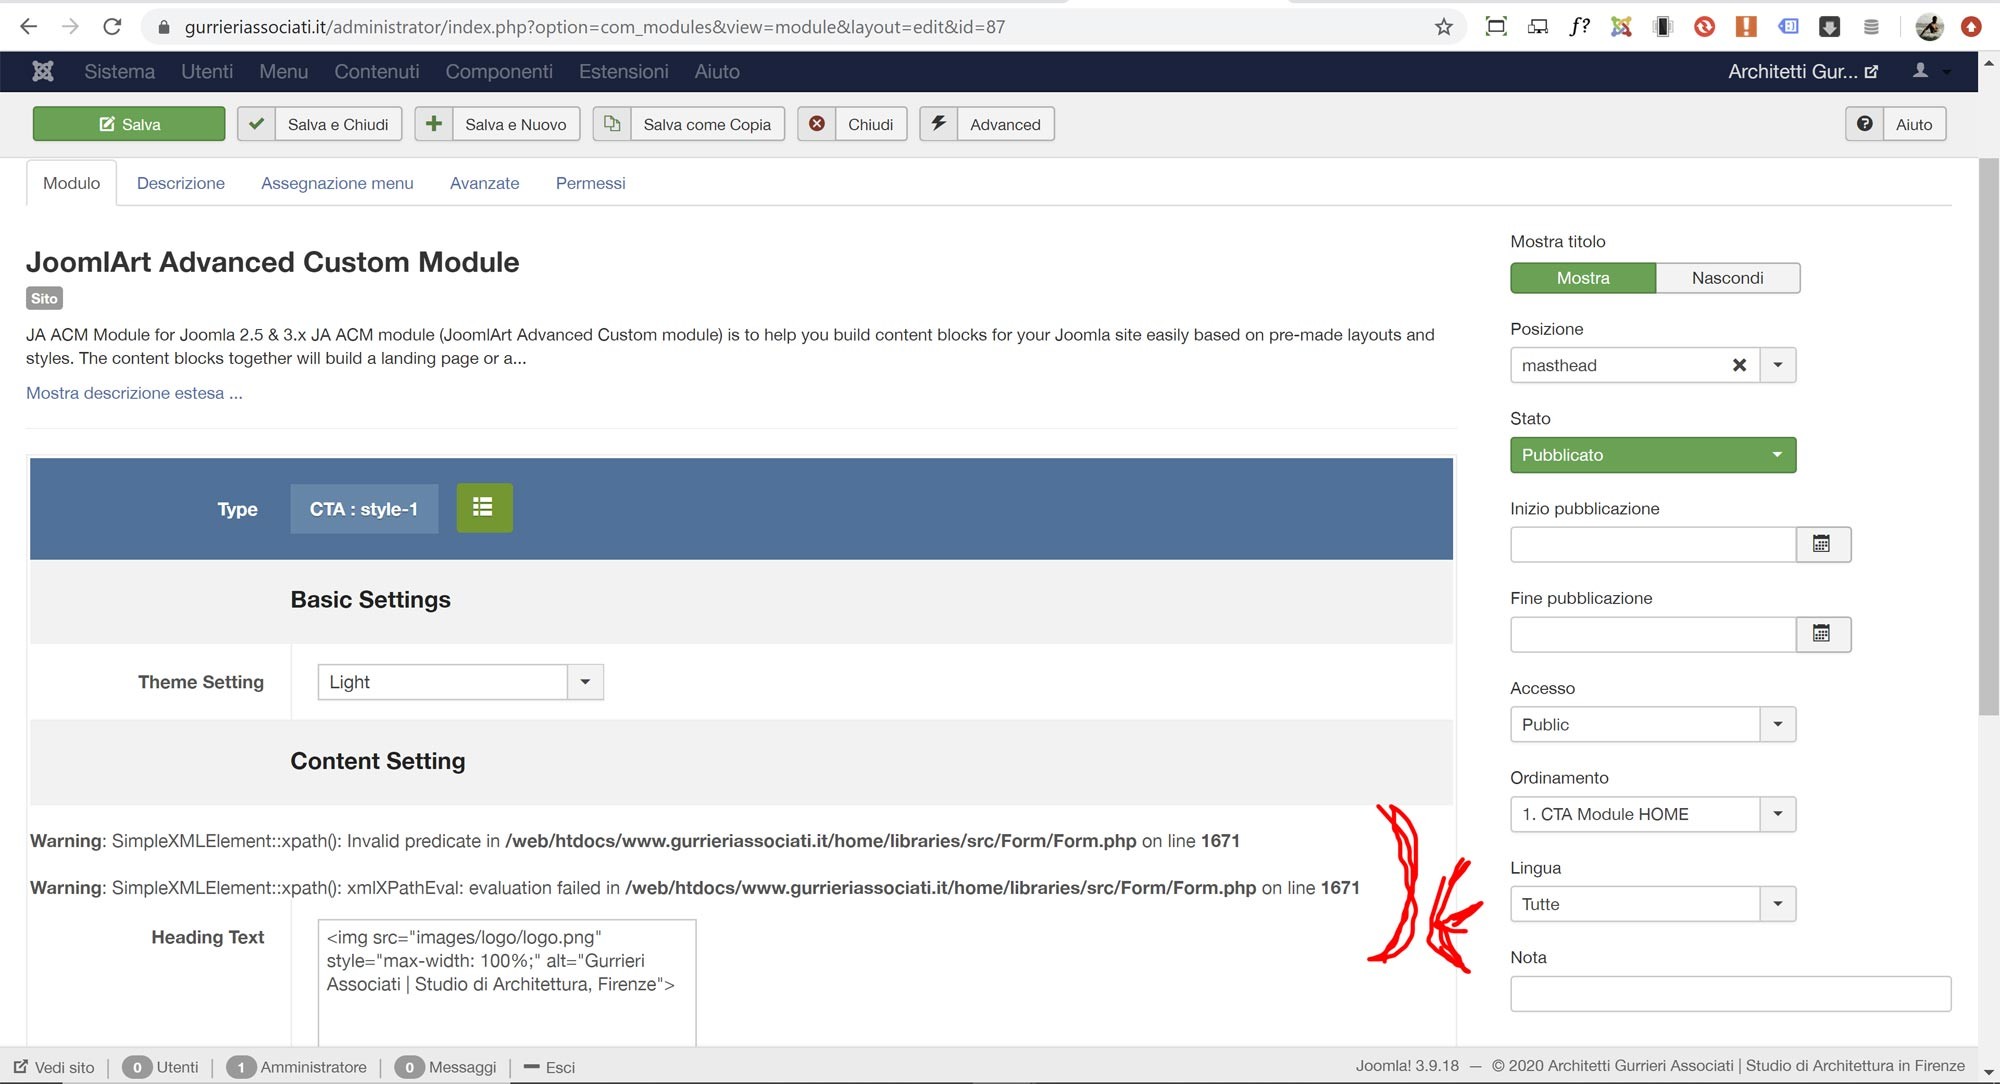This screenshot has width=2000, height=1084.
Task: Open the Inizio pubblicazione calendar picker
Action: 1822,544
